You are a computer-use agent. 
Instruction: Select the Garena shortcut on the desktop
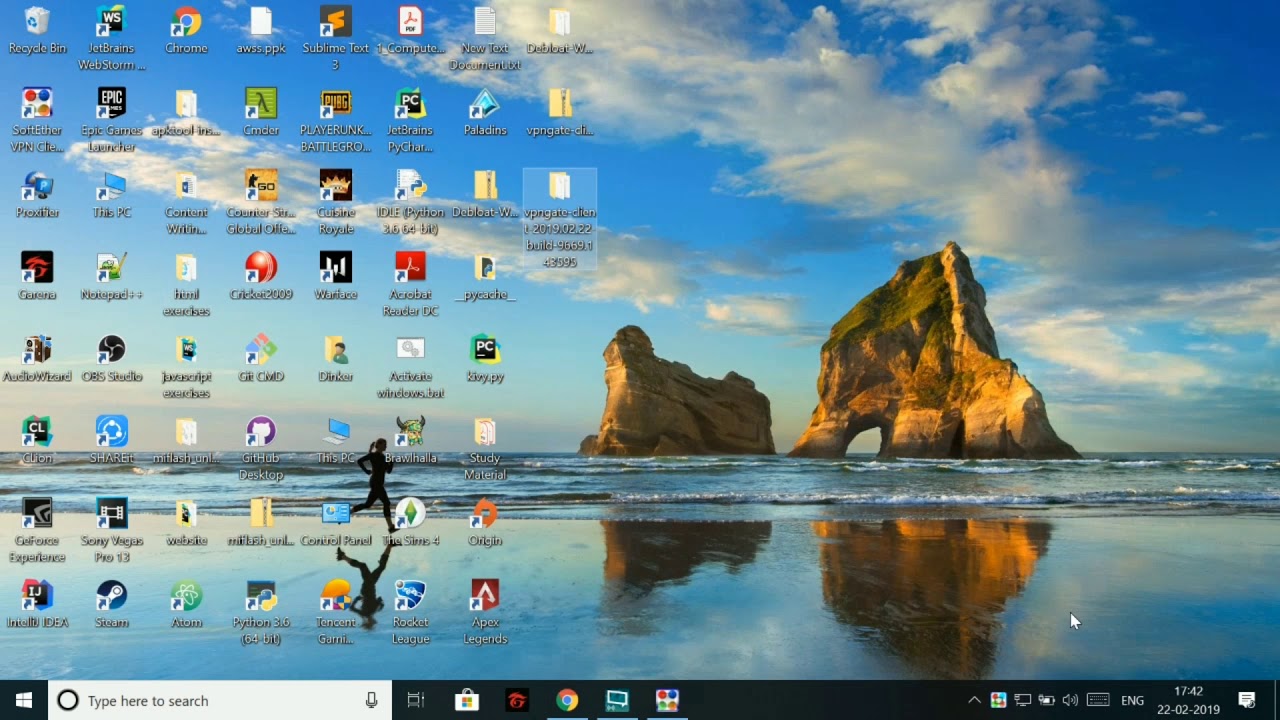click(x=37, y=276)
